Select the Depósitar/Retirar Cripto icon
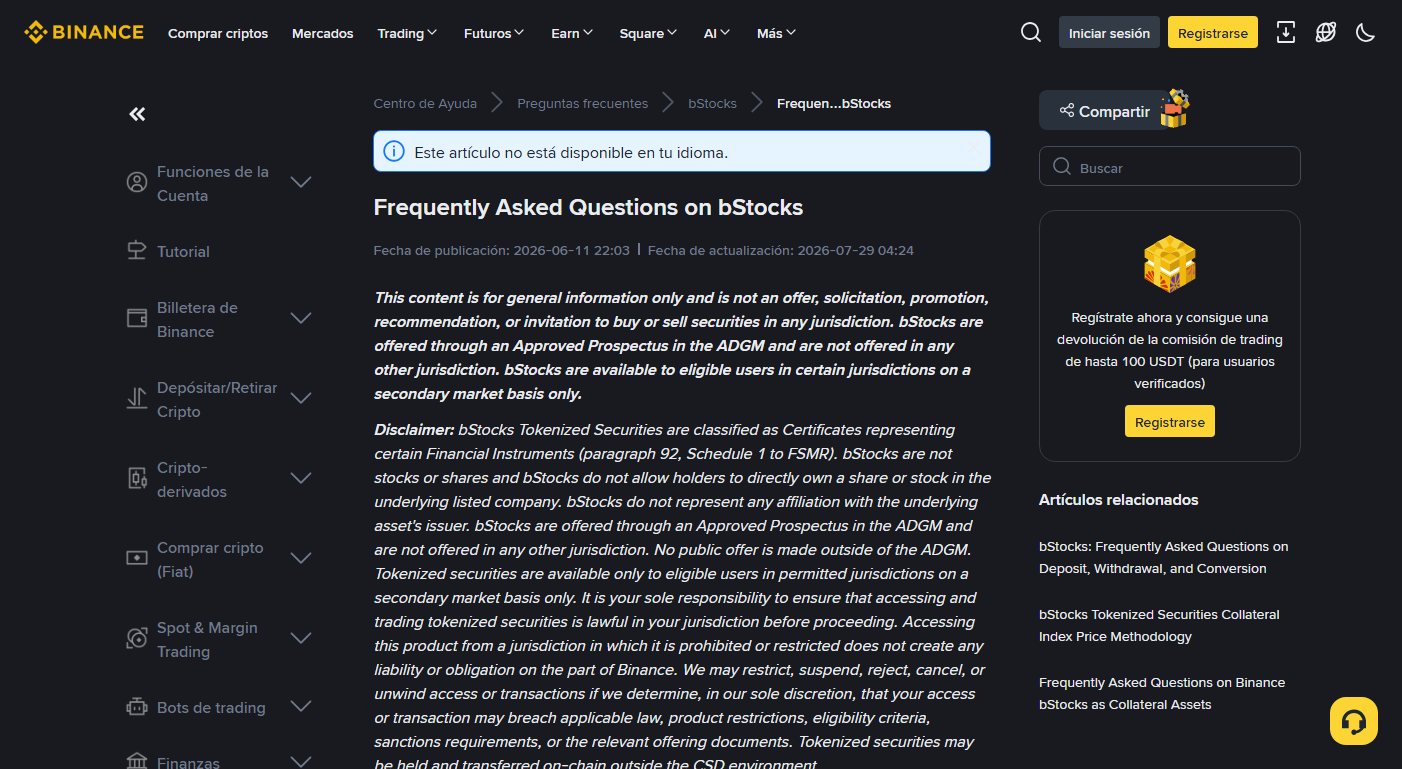This screenshot has width=1402, height=769. pyautogui.click(x=137, y=399)
